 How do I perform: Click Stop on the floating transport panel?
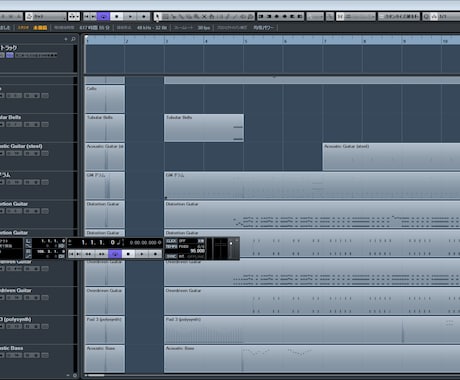click(x=128, y=254)
